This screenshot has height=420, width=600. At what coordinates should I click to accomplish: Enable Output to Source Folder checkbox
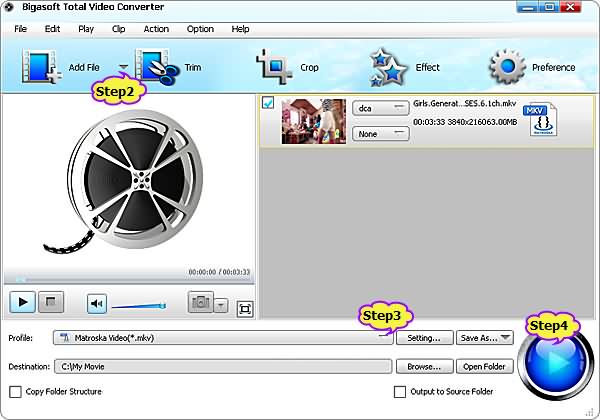[x=400, y=392]
